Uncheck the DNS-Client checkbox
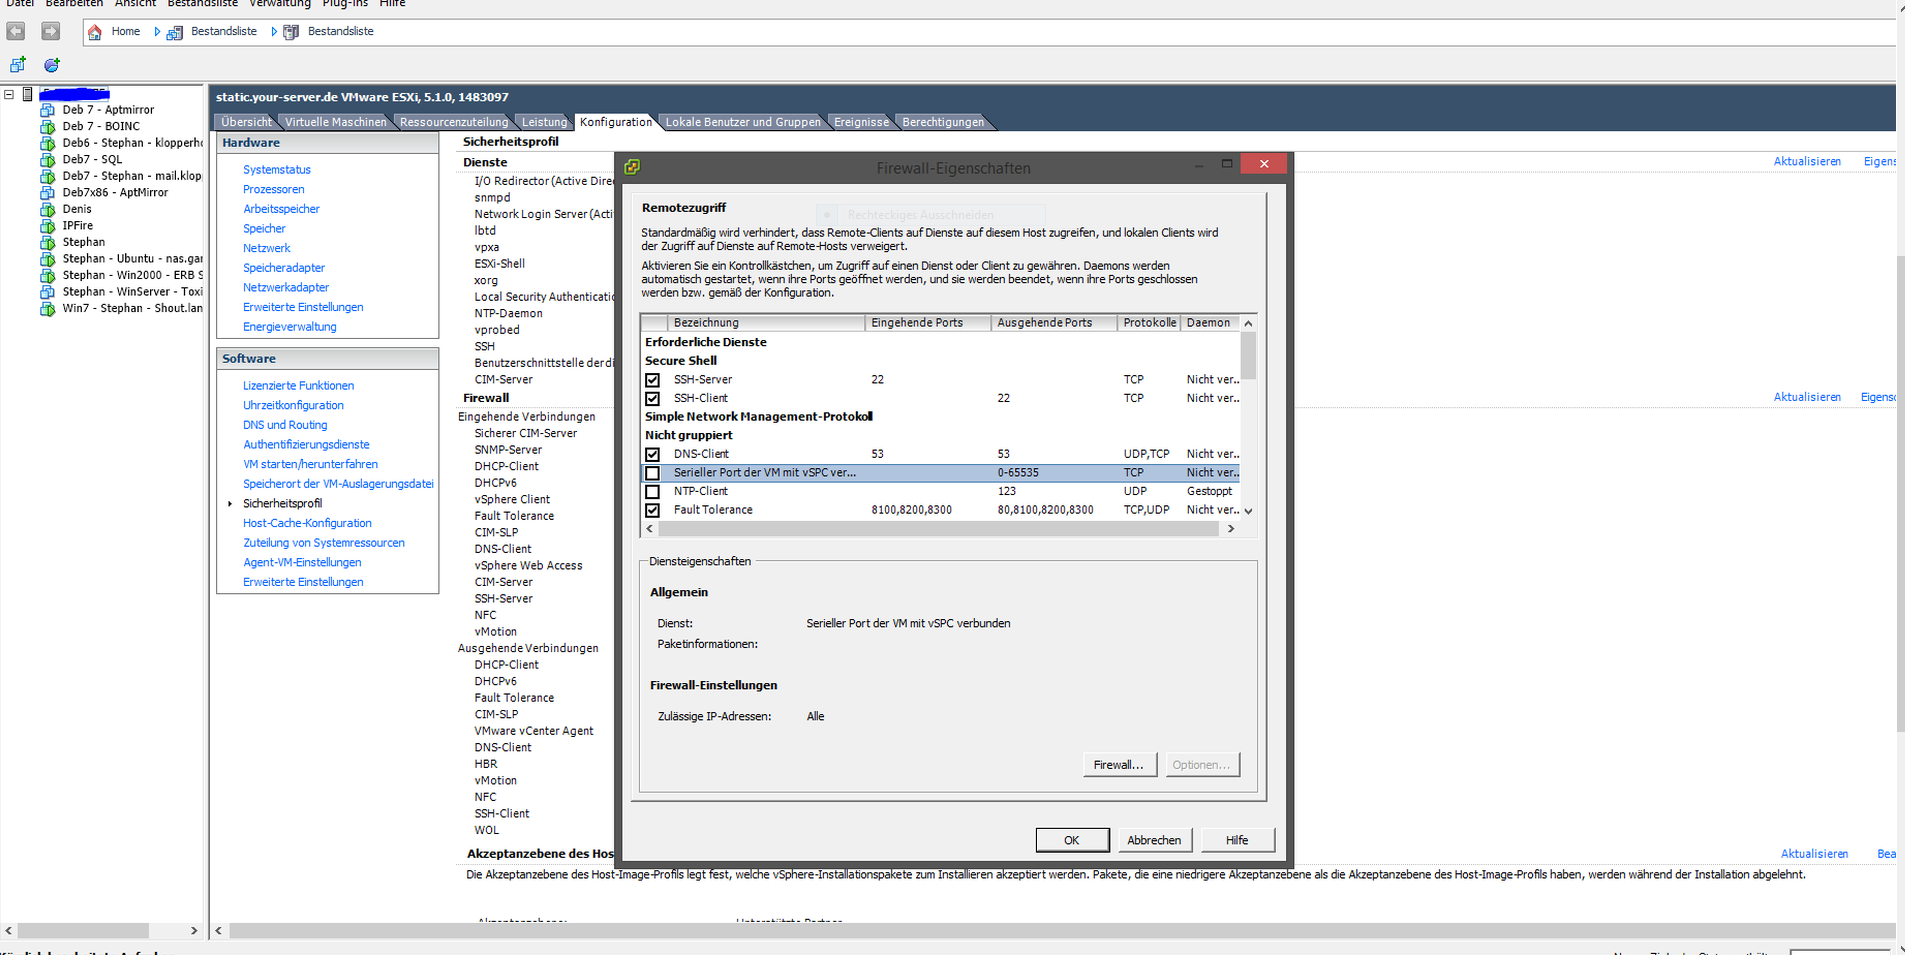 point(653,454)
